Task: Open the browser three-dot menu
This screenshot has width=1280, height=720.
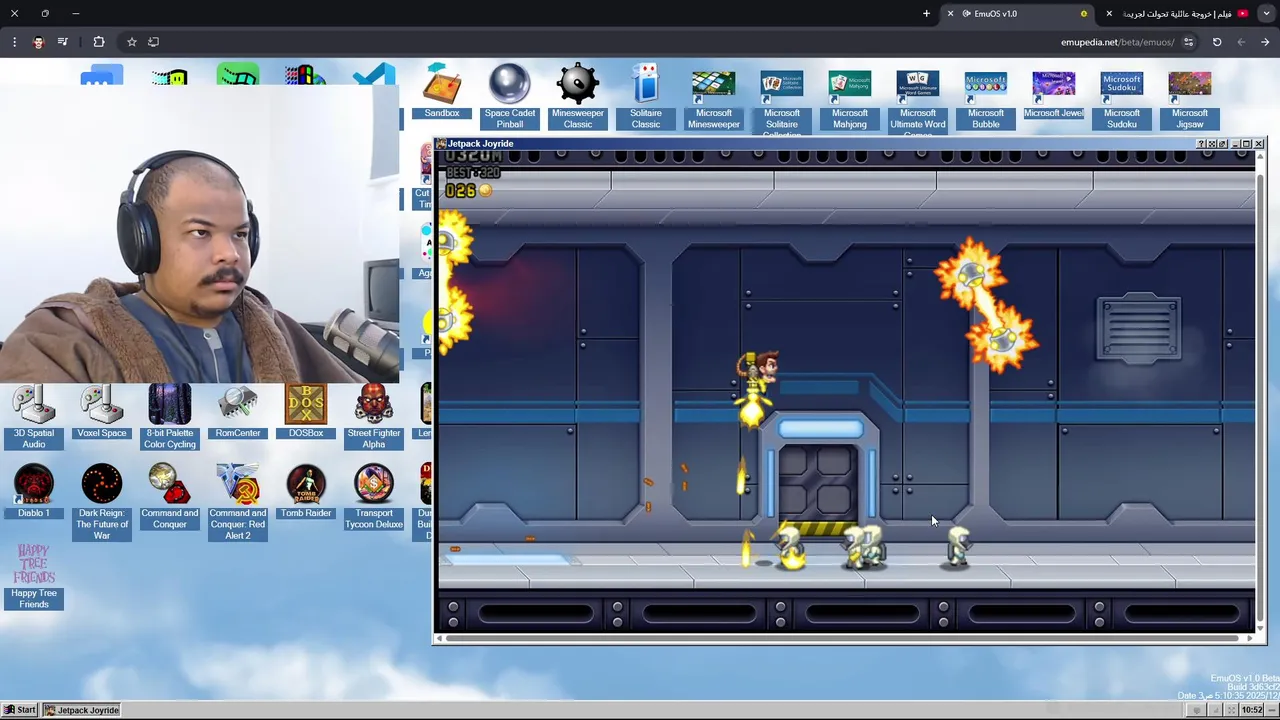Action: [x=14, y=42]
